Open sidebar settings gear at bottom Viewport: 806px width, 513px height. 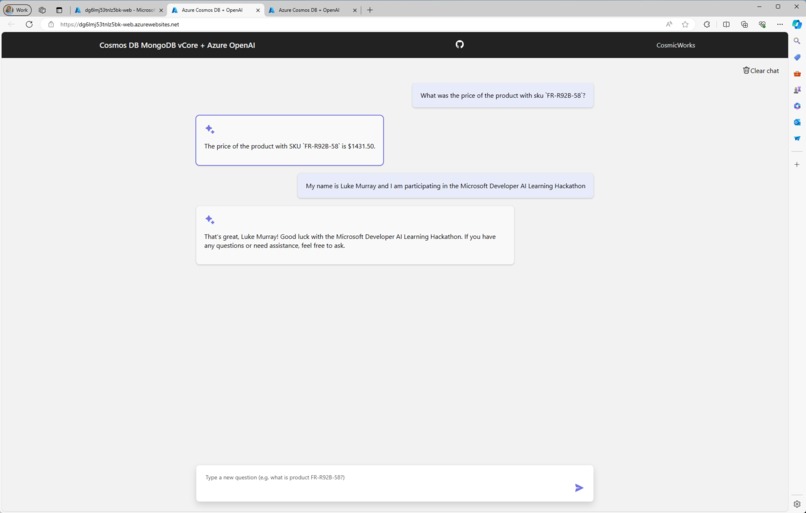coord(797,504)
